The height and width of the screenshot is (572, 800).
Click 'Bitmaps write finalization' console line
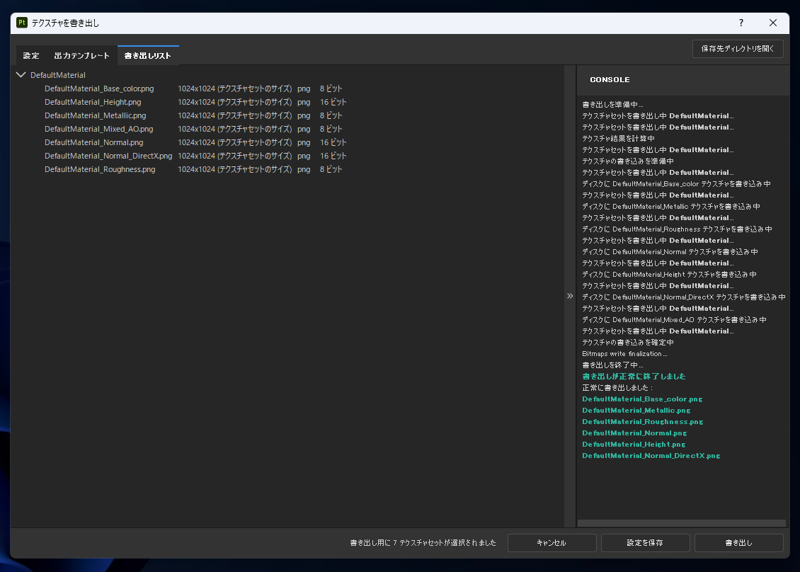pos(624,354)
